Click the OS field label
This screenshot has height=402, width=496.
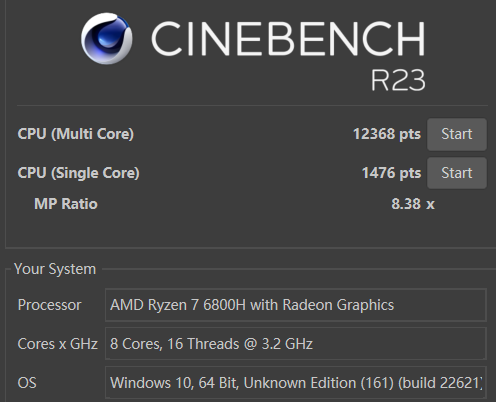point(27,383)
